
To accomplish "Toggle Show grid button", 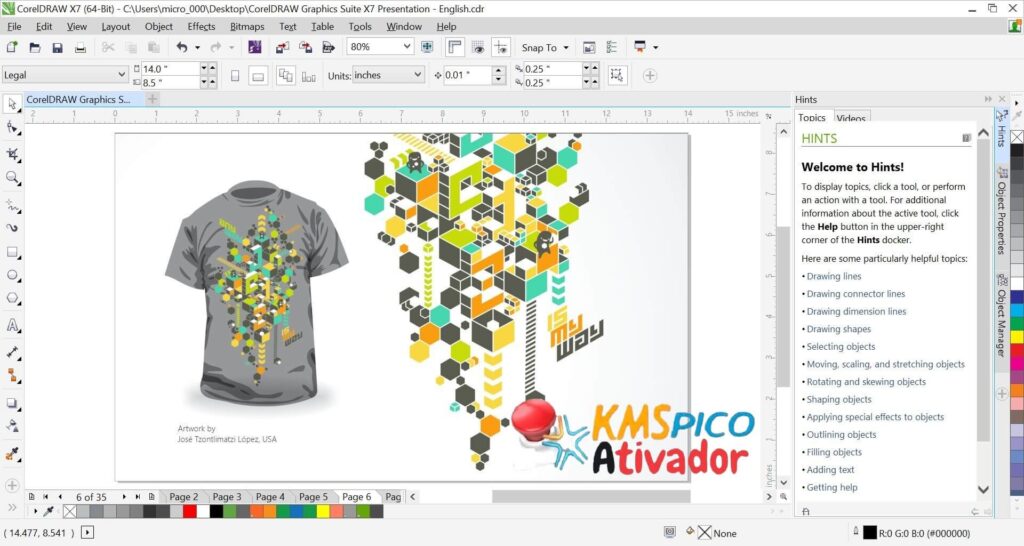I will coord(478,47).
